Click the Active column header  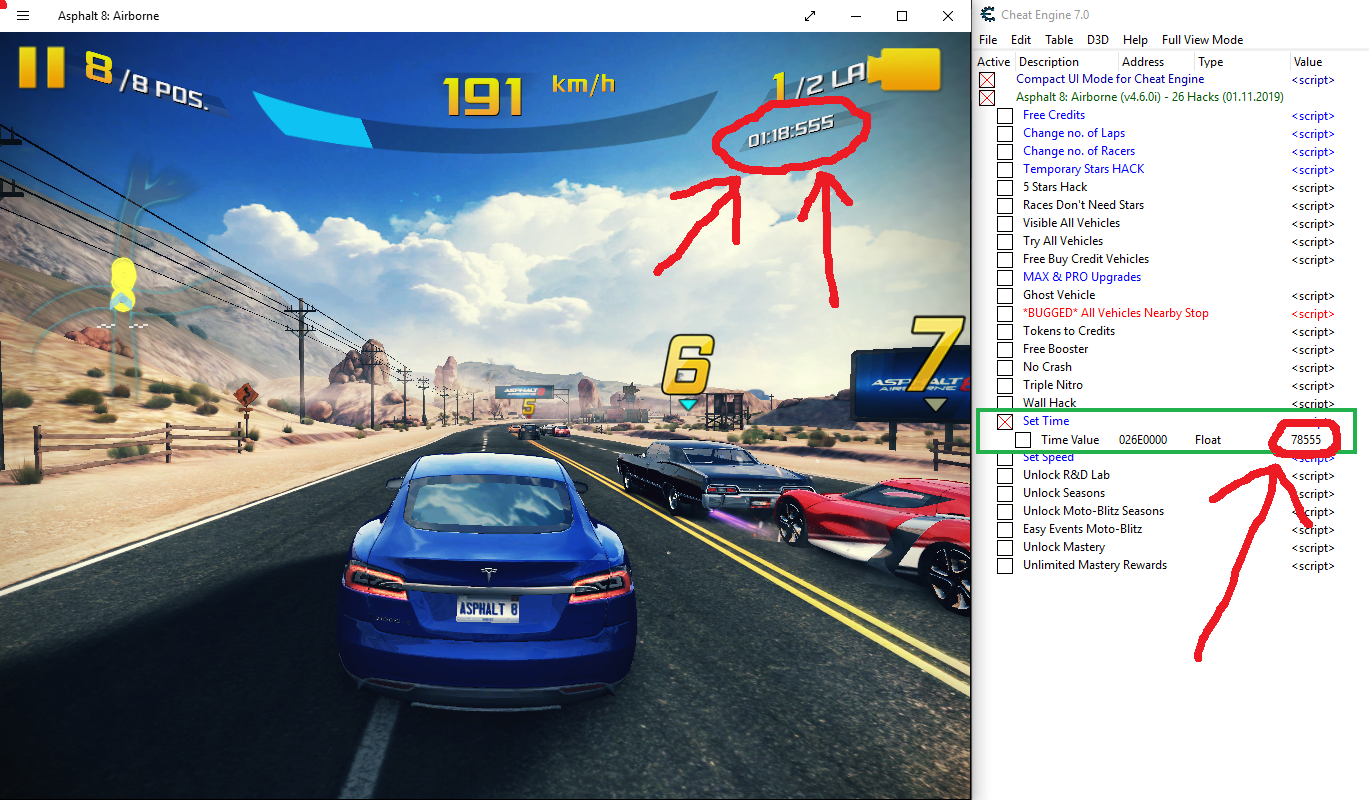[x=994, y=62]
